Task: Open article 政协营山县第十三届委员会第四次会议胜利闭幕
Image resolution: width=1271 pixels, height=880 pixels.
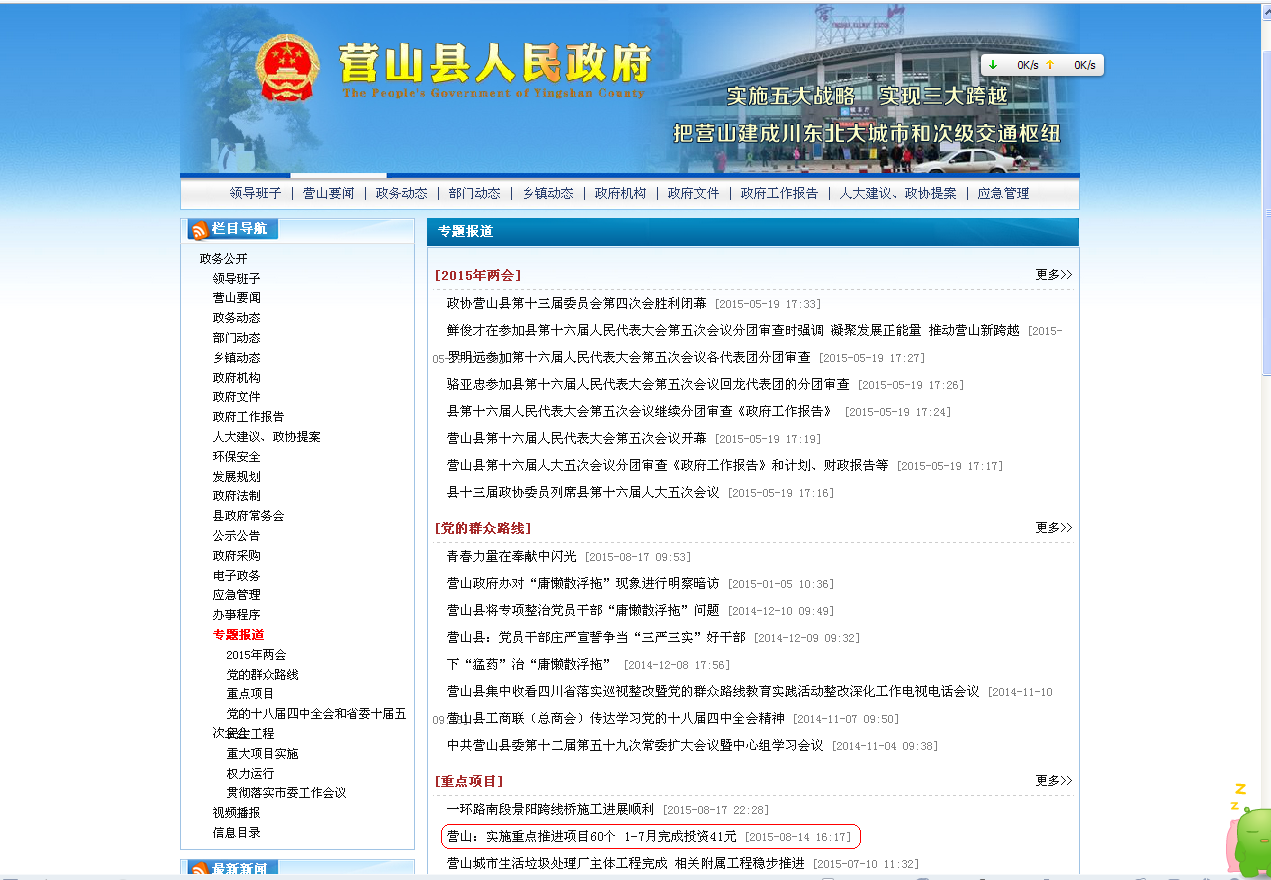Action: 576,304
